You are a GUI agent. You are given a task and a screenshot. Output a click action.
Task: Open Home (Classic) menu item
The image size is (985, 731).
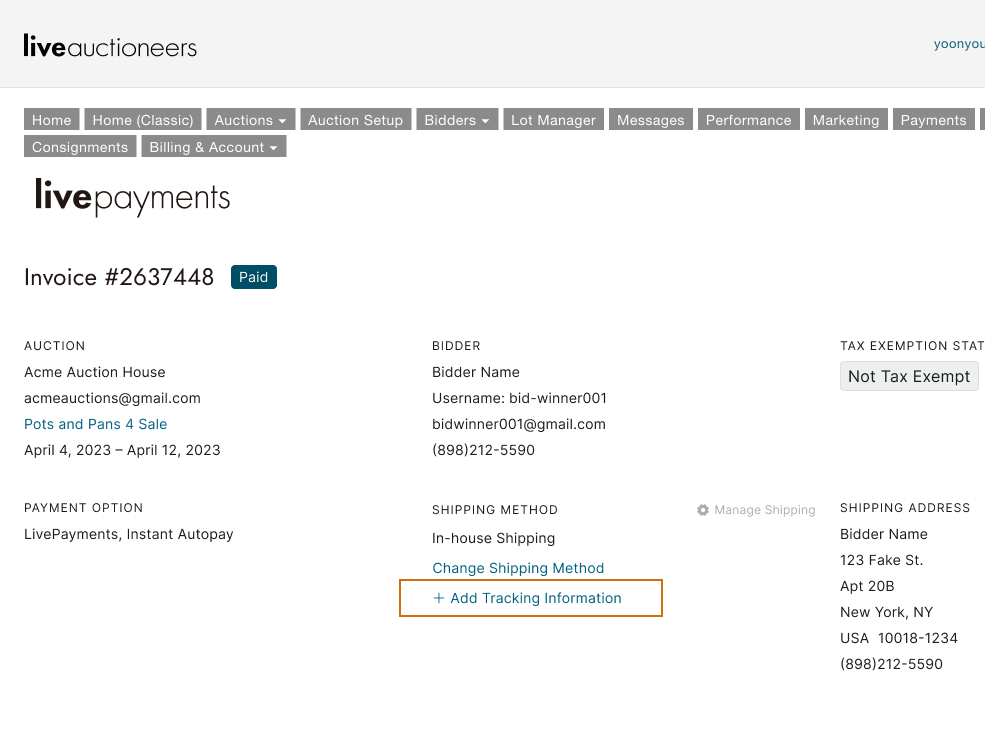(143, 119)
